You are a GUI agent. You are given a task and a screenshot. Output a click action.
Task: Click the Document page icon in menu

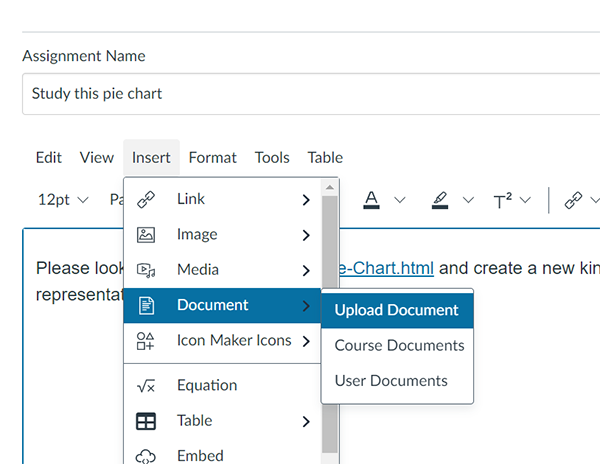click(146, 305)
